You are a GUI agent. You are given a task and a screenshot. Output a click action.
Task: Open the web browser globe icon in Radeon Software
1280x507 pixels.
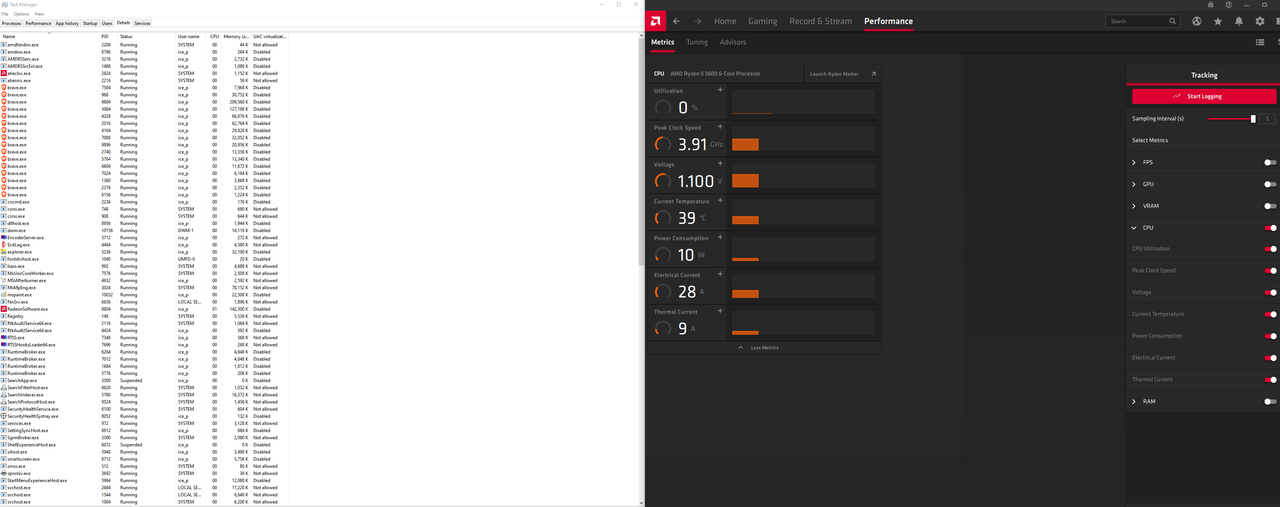(x=1197, y=21)
